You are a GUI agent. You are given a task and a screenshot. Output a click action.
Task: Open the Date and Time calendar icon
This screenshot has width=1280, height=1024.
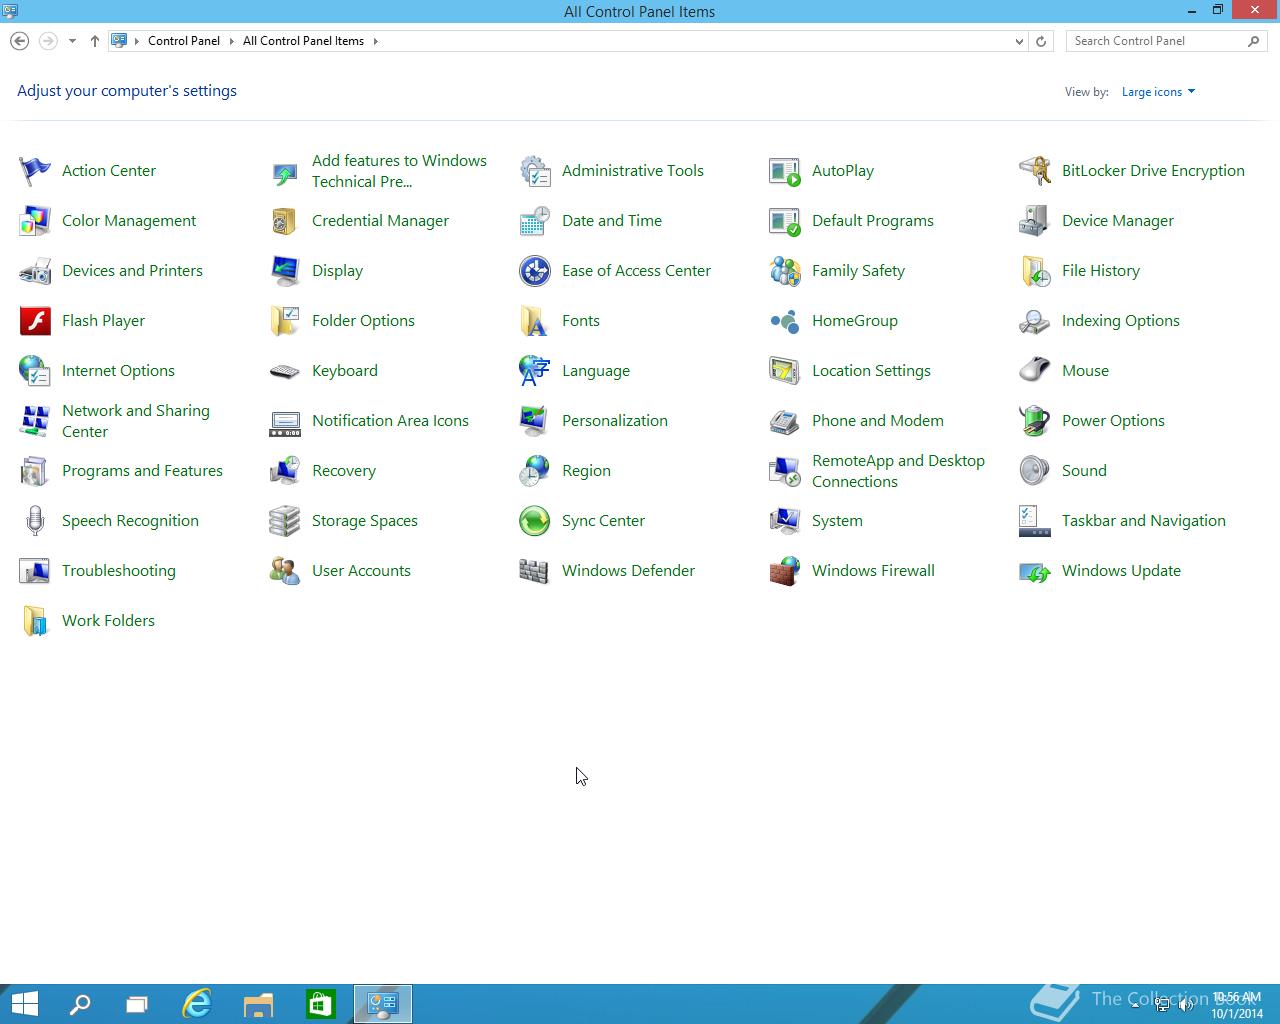535,221
